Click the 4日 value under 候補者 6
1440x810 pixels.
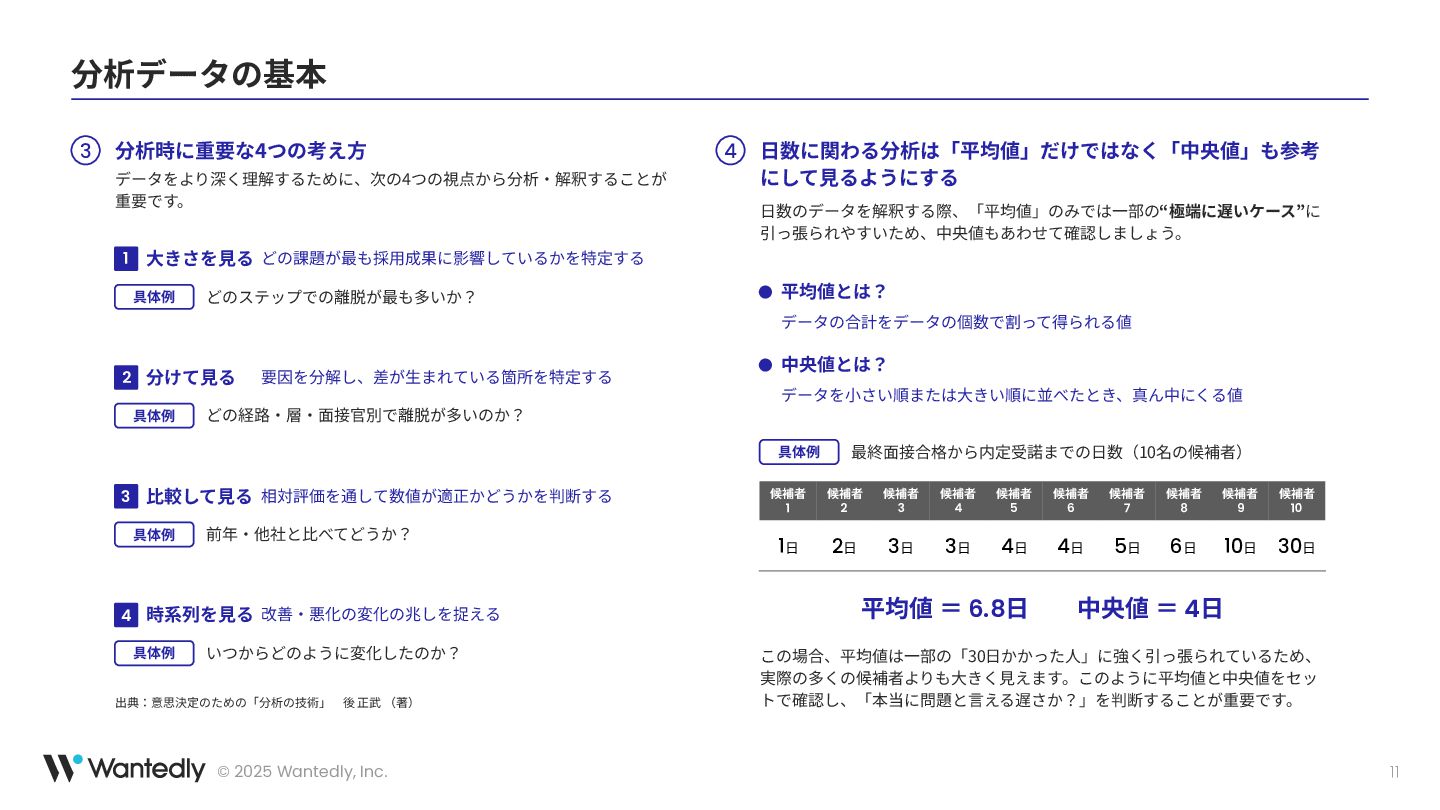point(1070,547)
